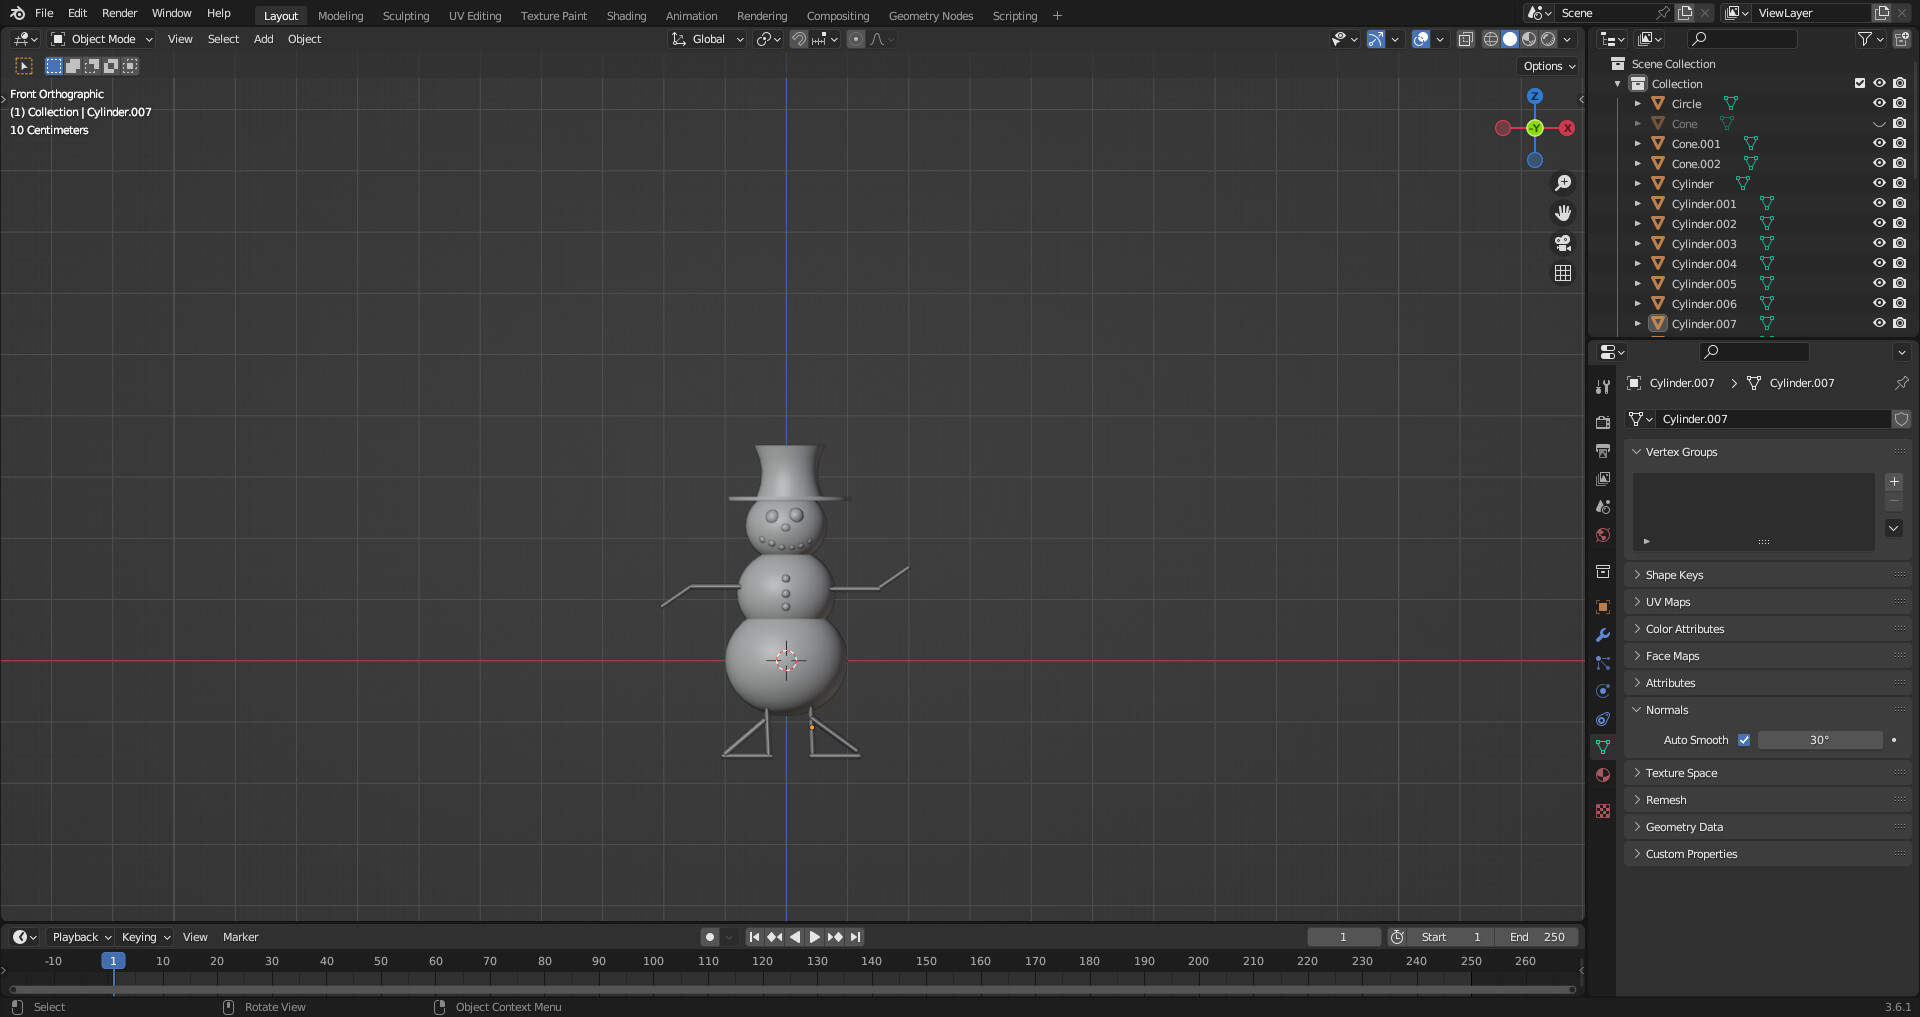This screenshot has height=1017, width=1920.
Task: Click the viewport zoom magnifier icon
Action: pos(1563,182)
